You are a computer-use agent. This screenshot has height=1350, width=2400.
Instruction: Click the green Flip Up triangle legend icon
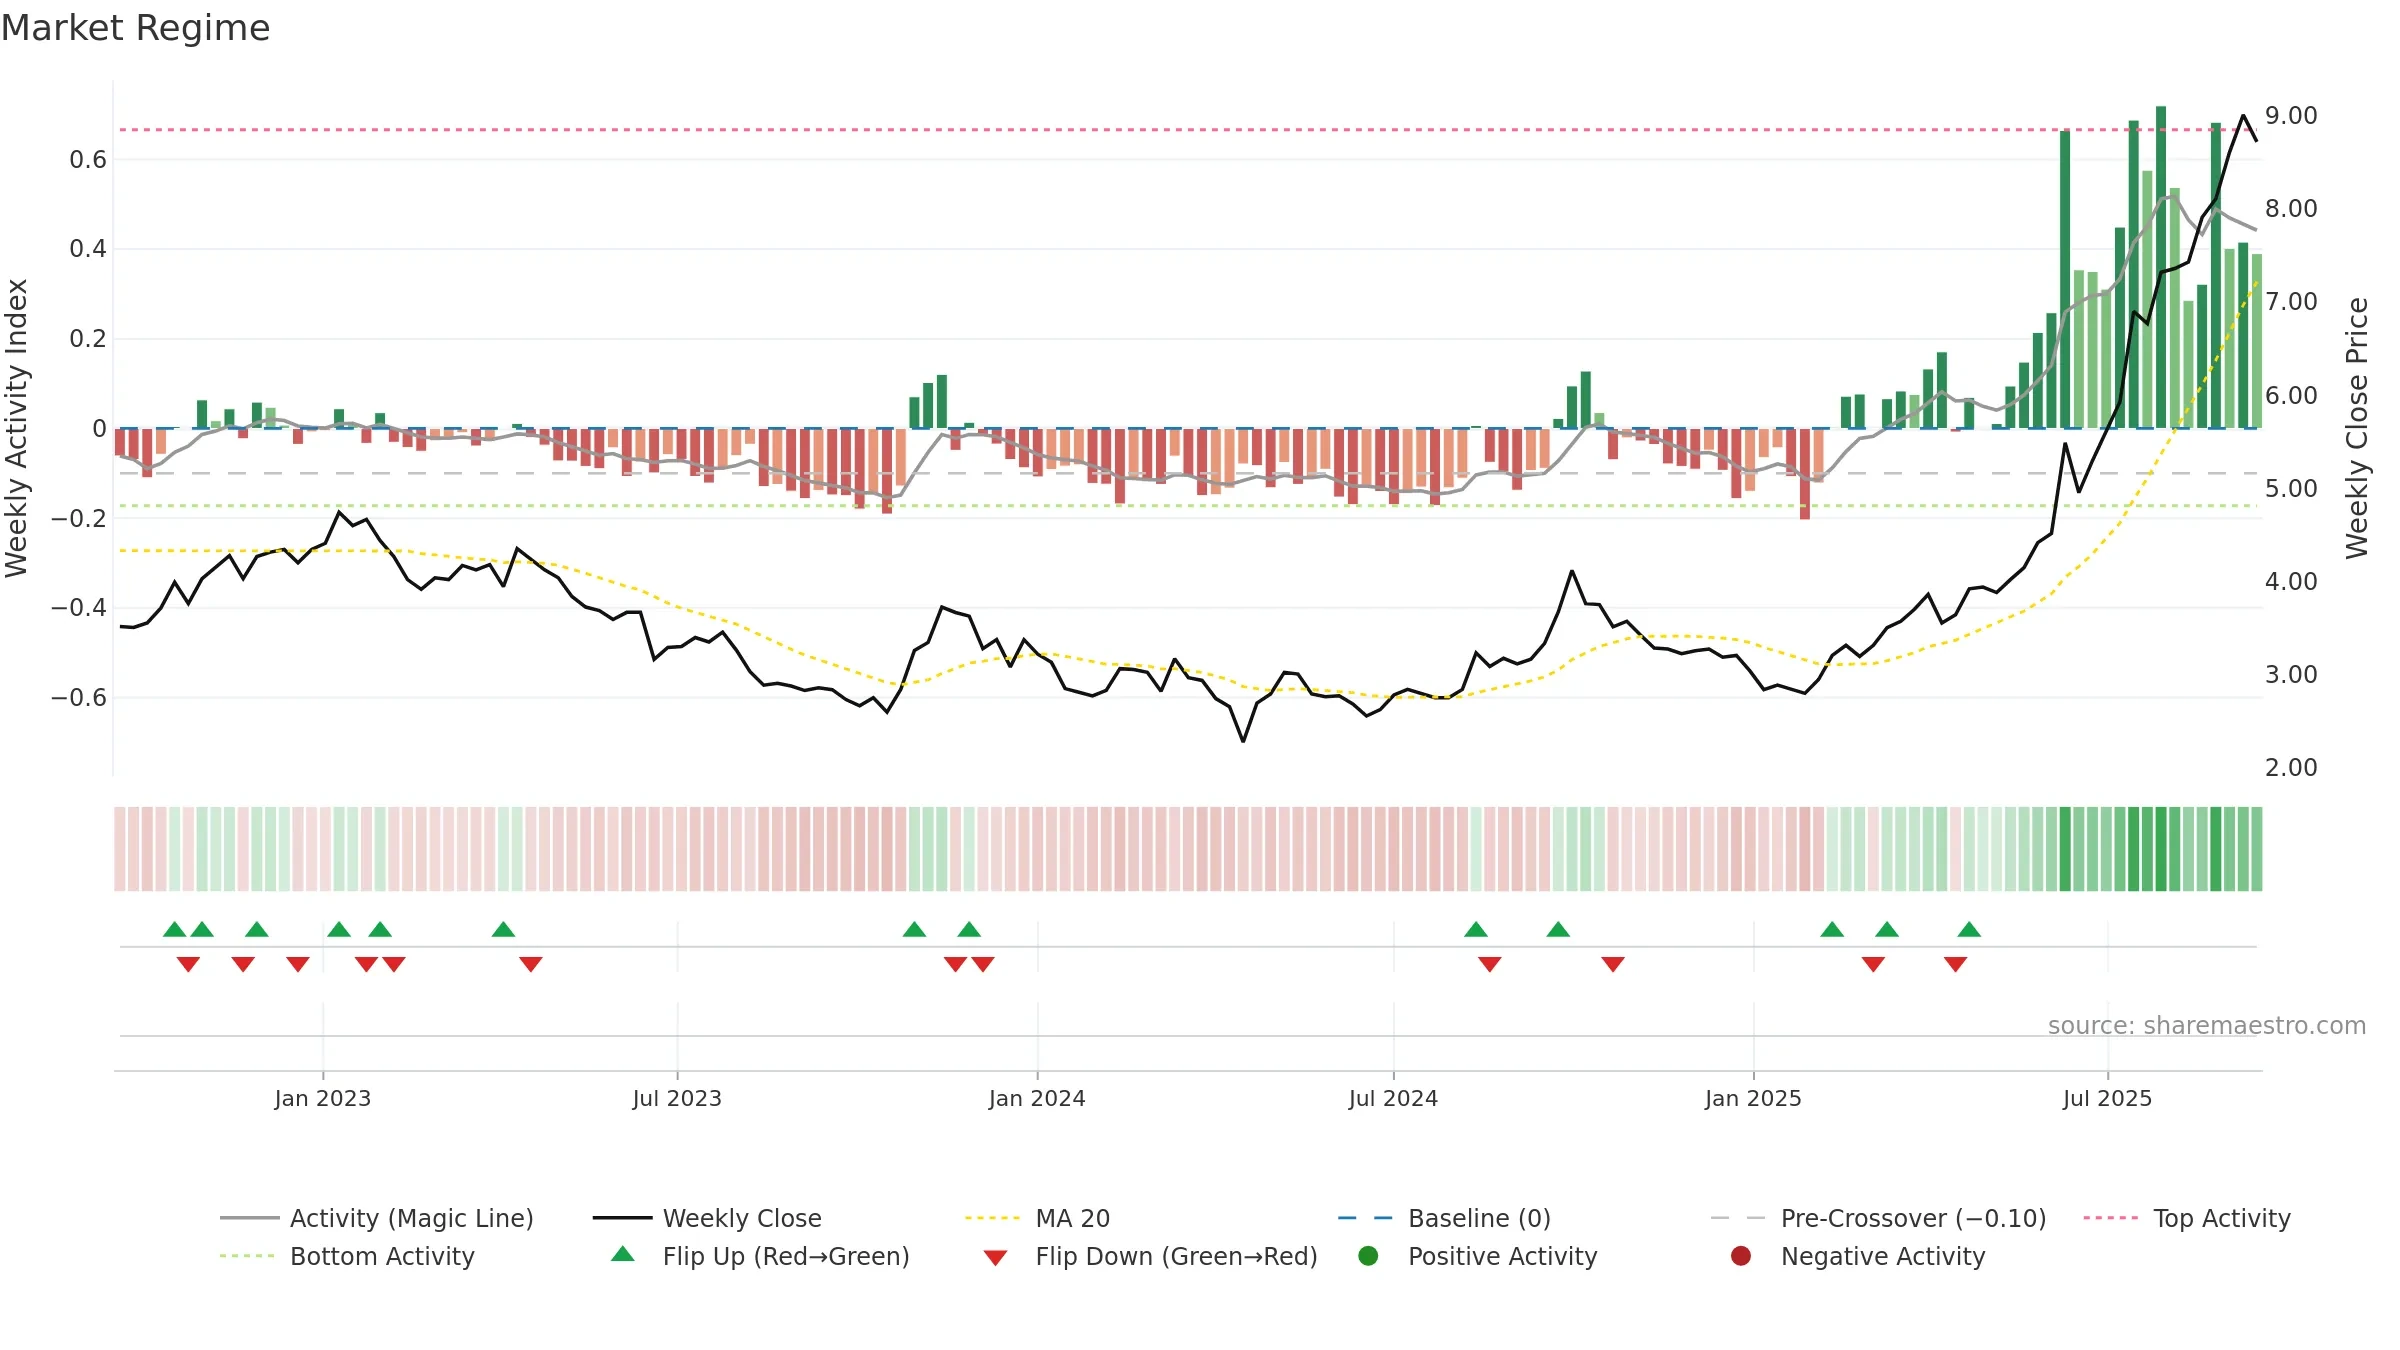coord(623,1254)
